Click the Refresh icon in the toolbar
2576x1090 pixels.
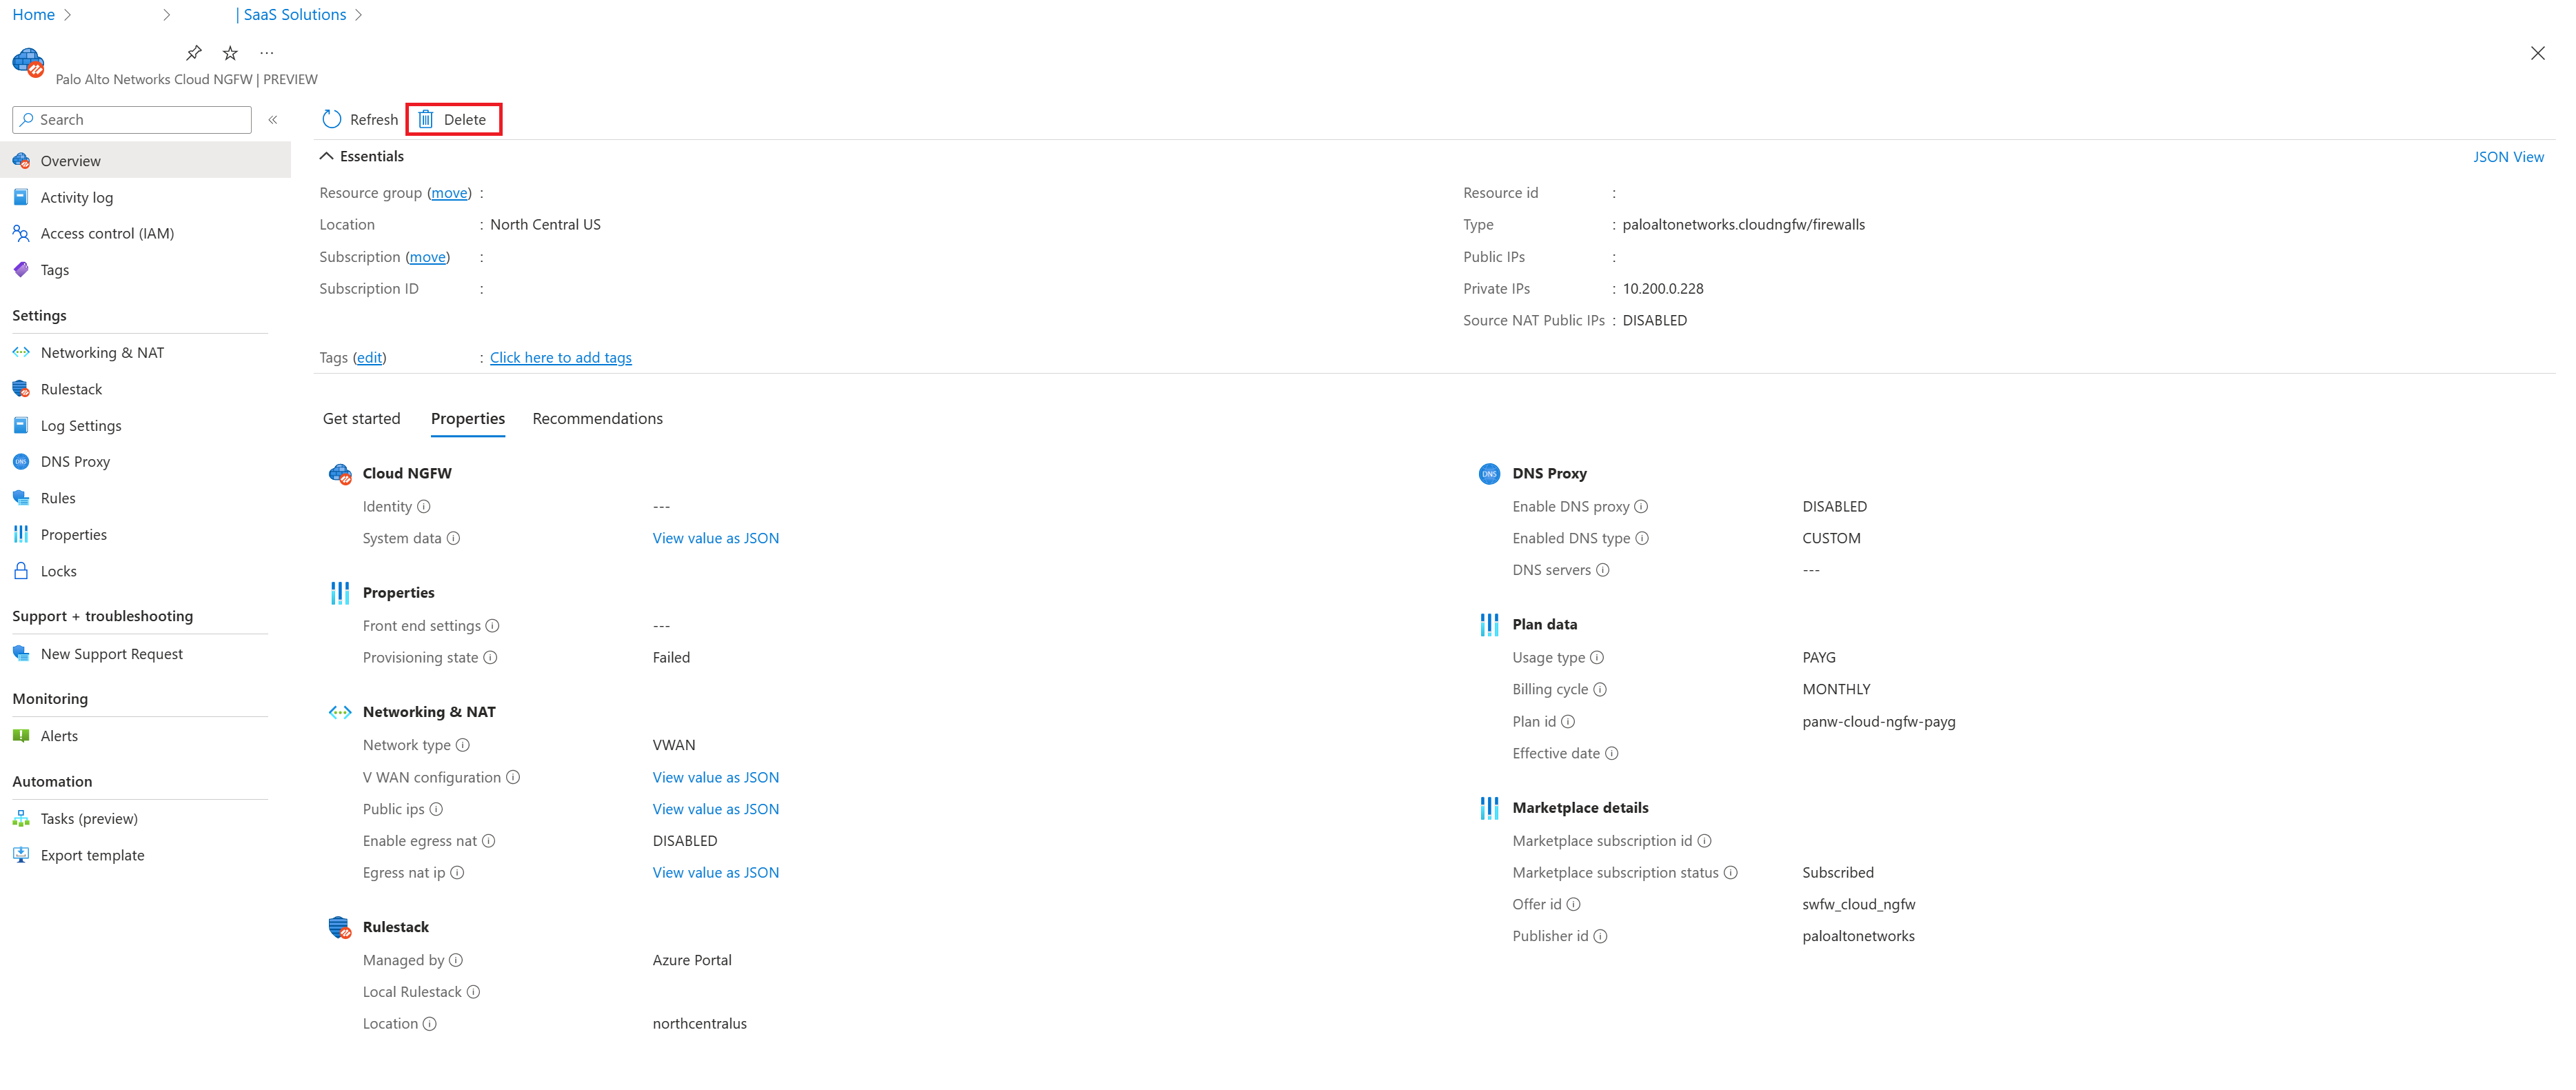pyautogui.click(x=332, y=119)
